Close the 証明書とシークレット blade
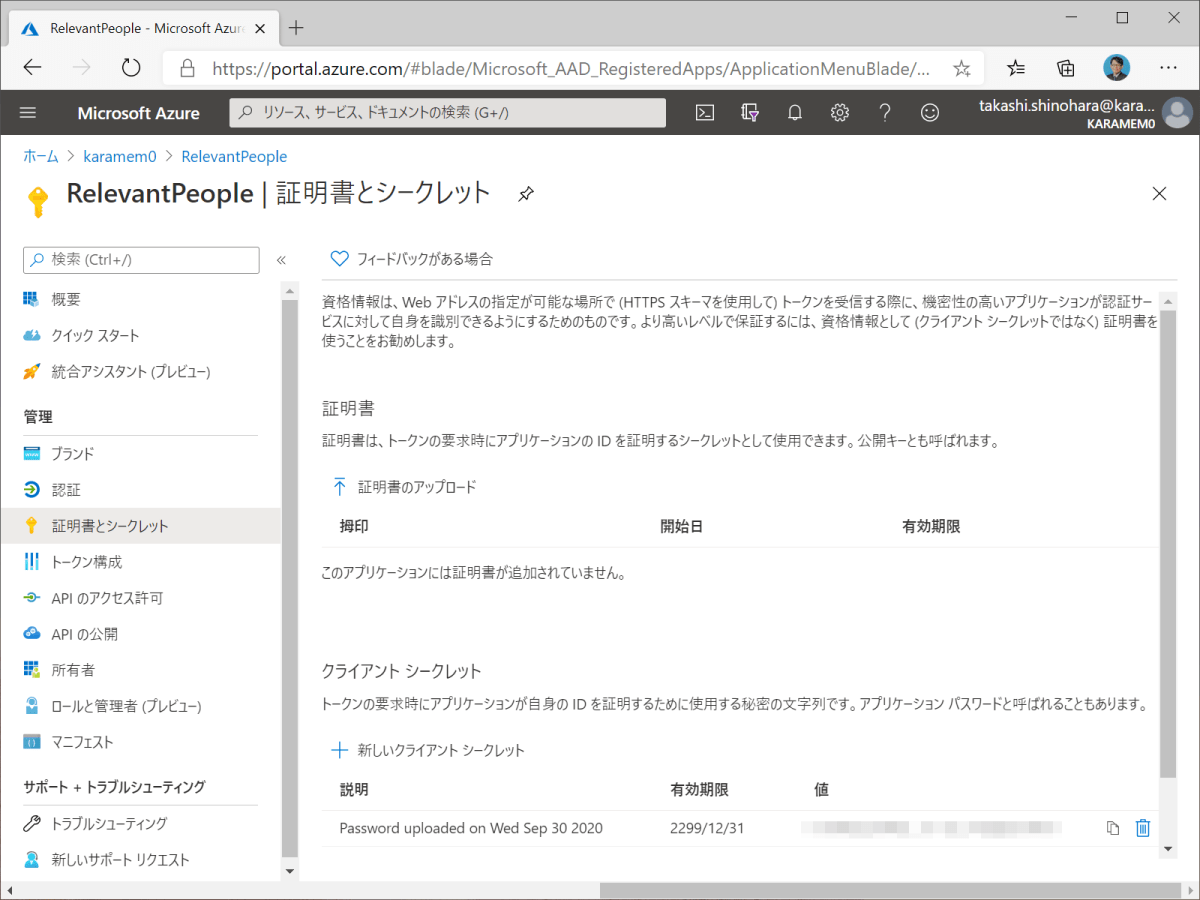This screenshot has width=1200, height=900. (1159, 194)
